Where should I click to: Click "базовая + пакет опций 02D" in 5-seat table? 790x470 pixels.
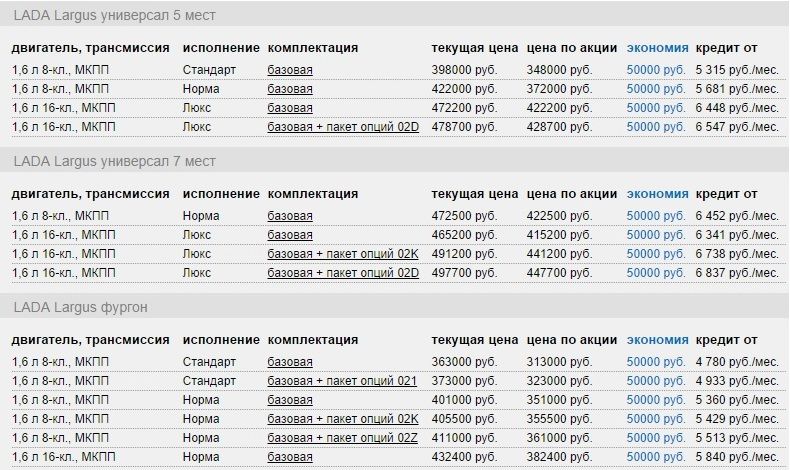click(x=343, y=127)
